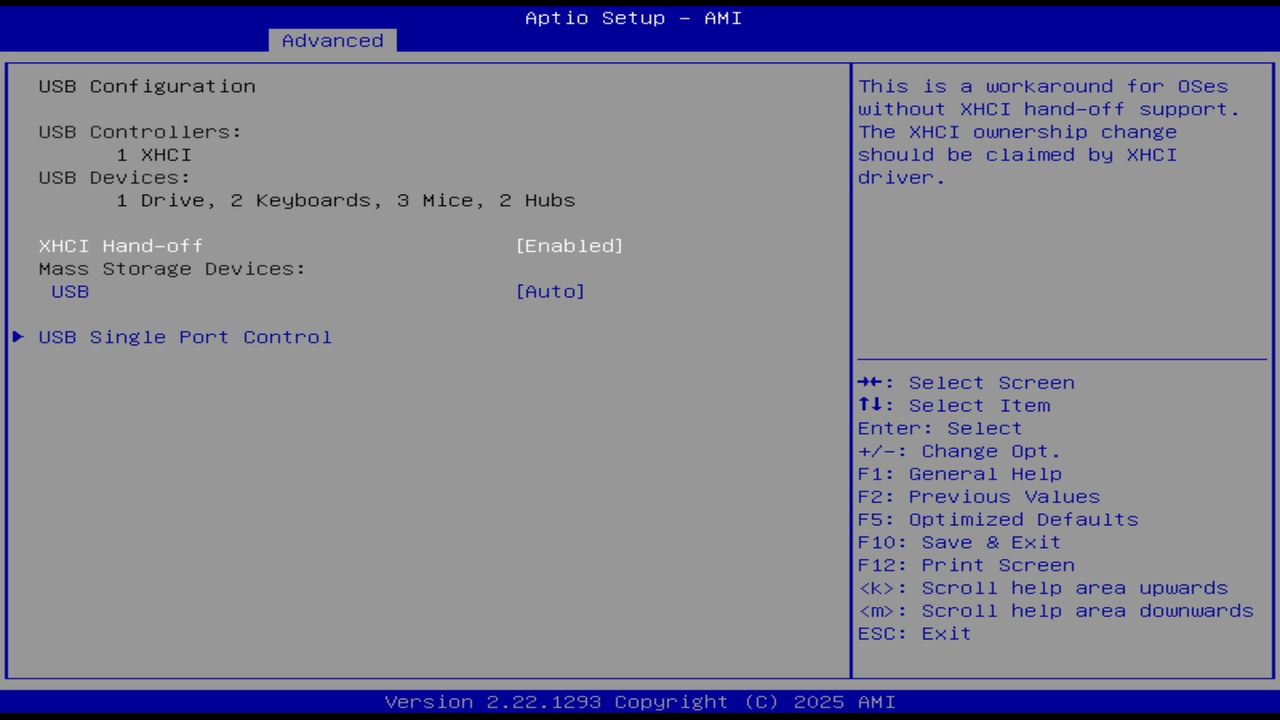Select the USB item under Mass Storage Devices
The width and height of the screenshot is (1280, 720).
(69, 291)
